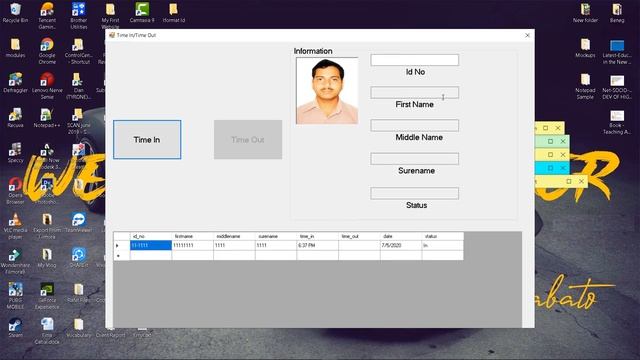640x360 pixels.
Task: Open the GeForce Experience shortcut
Action: [47, 296]
